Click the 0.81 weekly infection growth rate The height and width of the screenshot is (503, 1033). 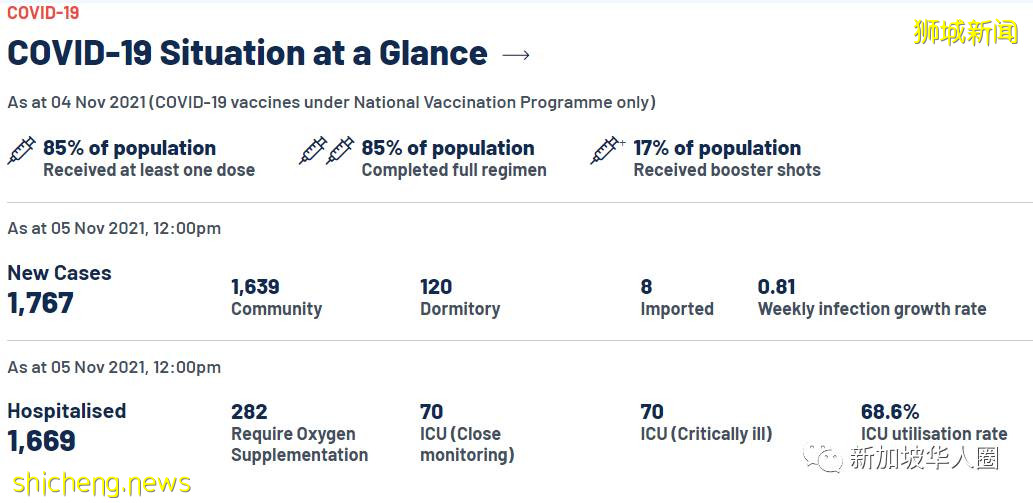point(777,287)
